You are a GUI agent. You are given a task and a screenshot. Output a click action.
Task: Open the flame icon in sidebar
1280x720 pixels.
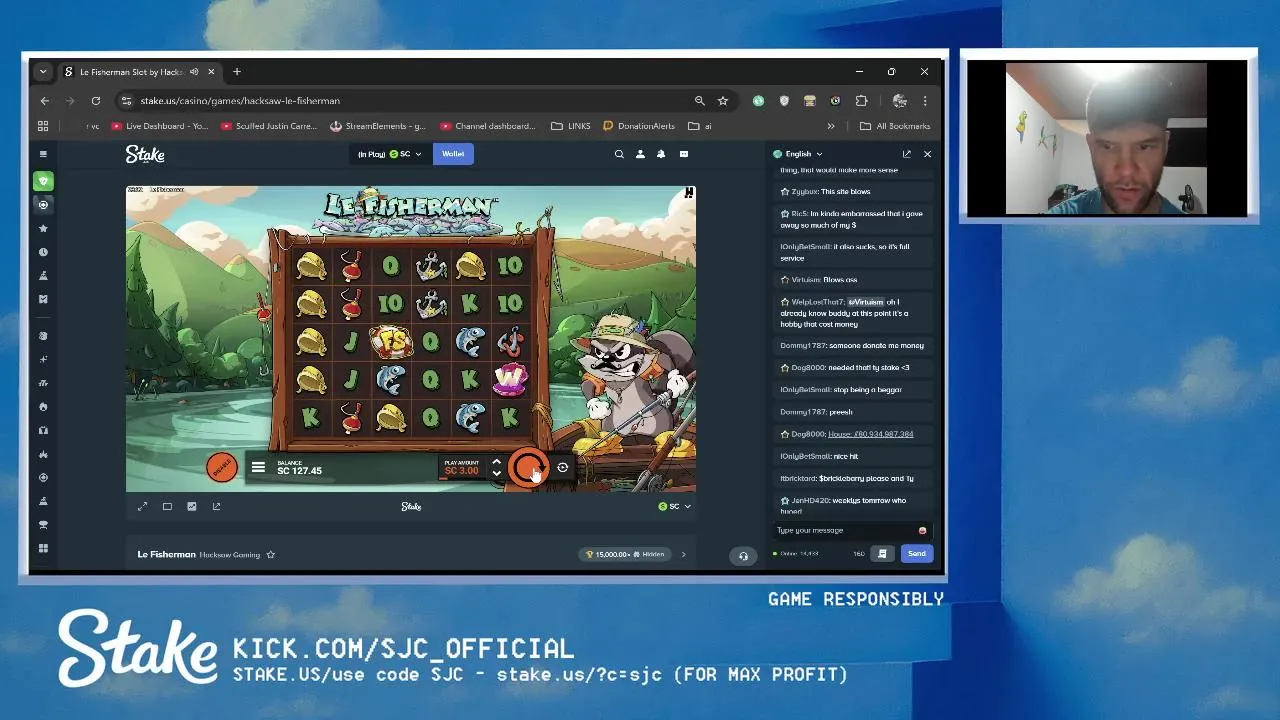click(x=43, y=407)
